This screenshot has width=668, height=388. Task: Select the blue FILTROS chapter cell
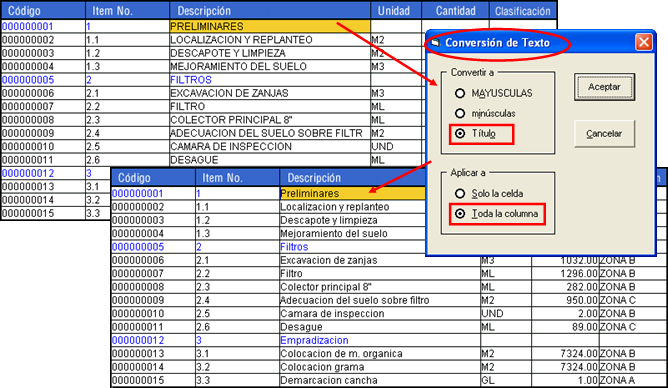(270, 80)
